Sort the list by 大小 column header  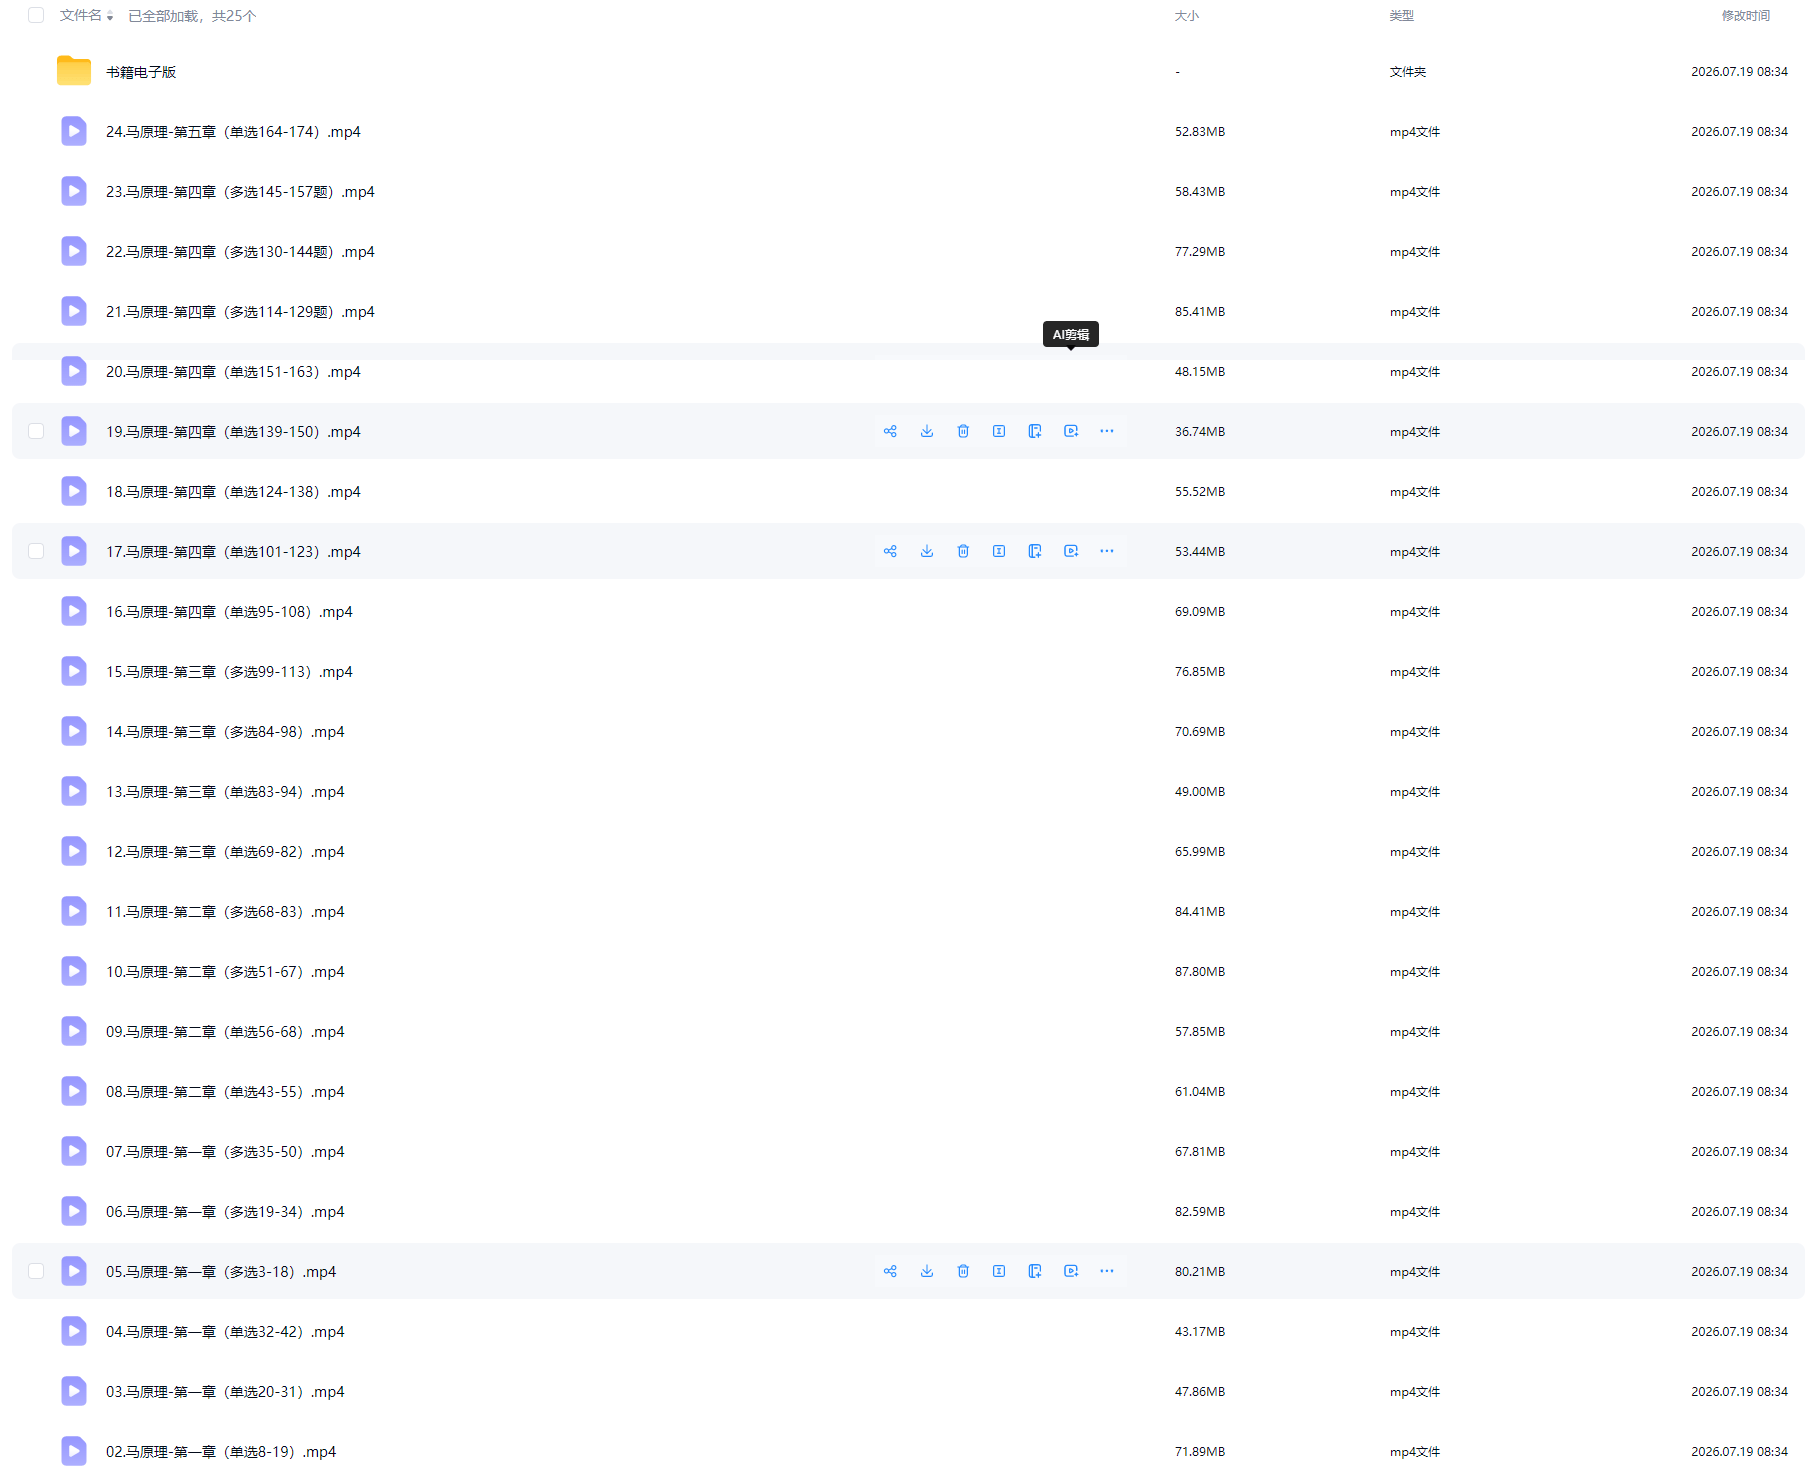click(x=1186, y=15)
